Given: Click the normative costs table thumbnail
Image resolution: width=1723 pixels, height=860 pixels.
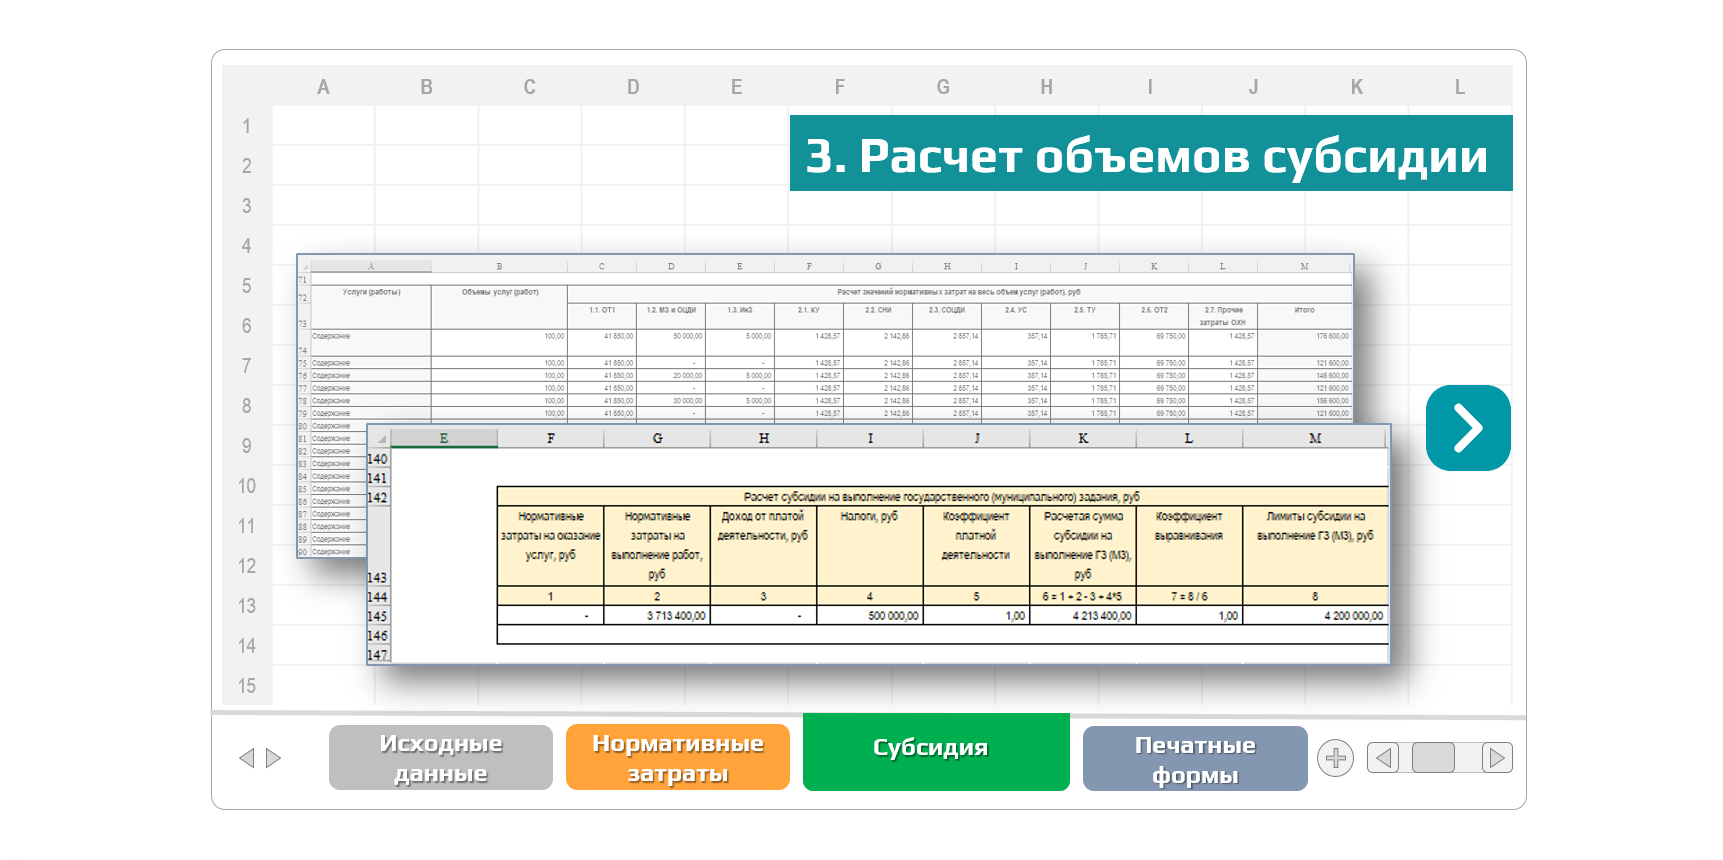Looking at the screenshot, I should tap(824, 340).
